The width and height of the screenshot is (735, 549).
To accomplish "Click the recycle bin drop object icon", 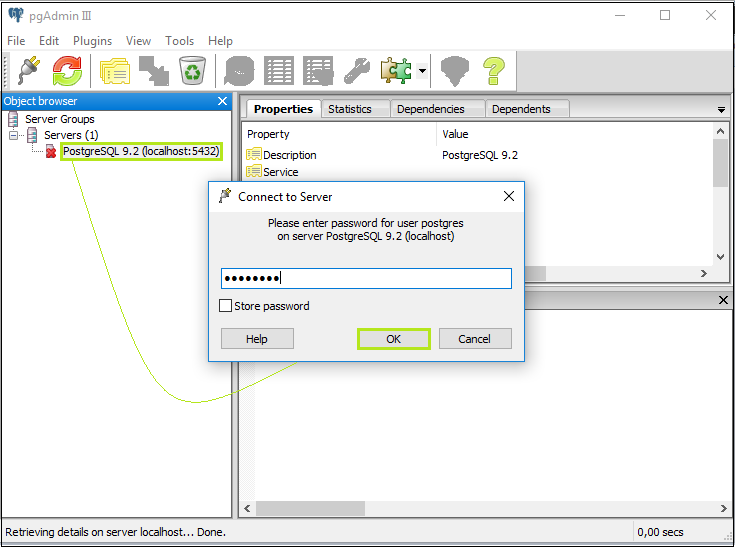I will click(192, 71).
